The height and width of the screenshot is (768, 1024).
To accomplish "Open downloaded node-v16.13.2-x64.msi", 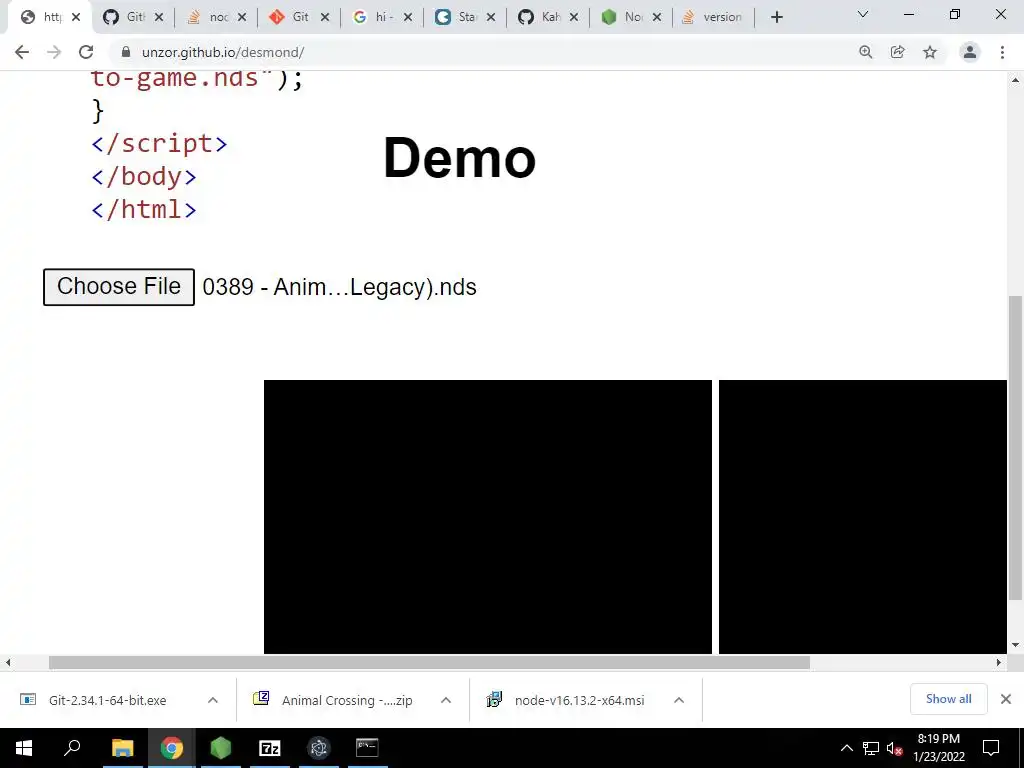I will 568,700.
